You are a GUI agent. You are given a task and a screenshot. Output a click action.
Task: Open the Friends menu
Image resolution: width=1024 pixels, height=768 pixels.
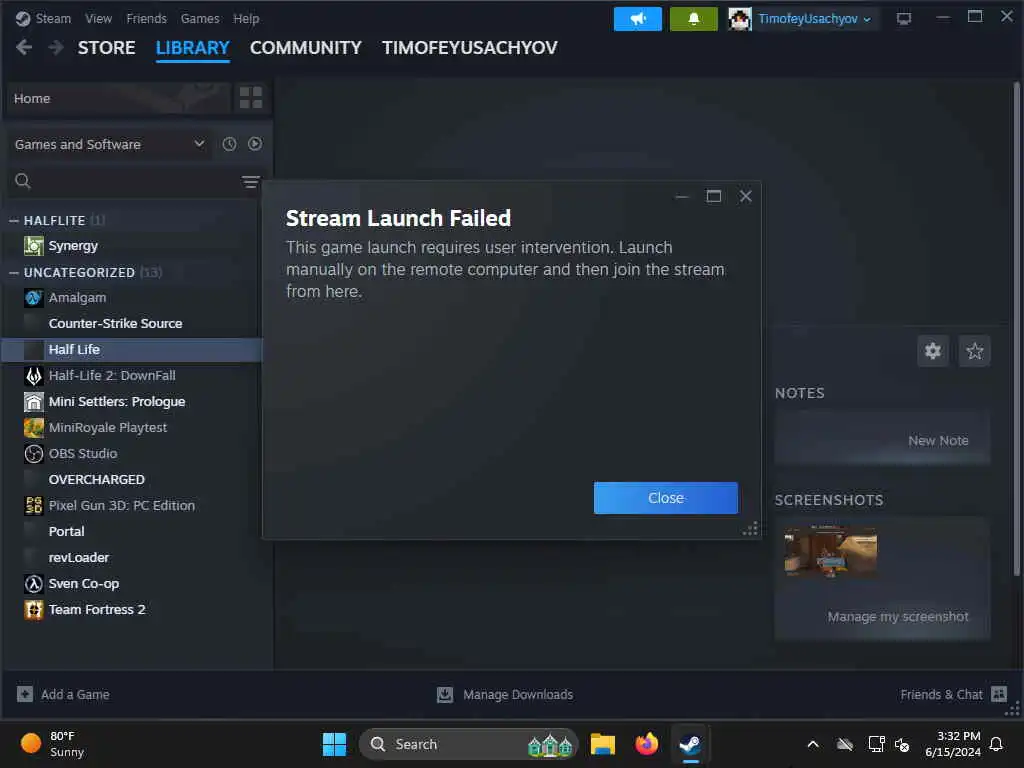point(146,19)
